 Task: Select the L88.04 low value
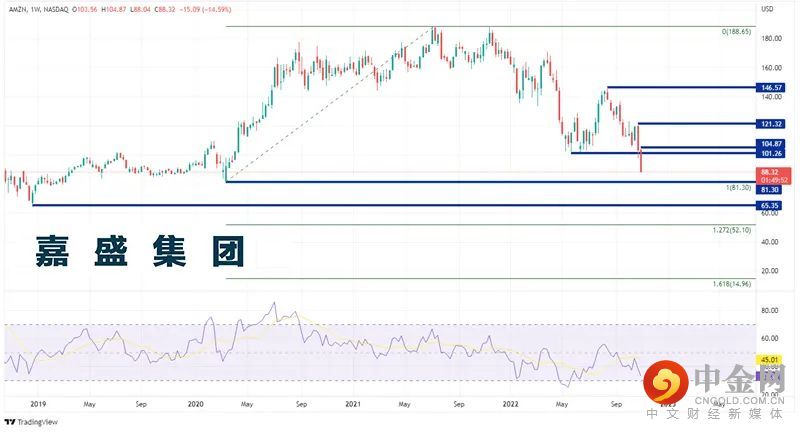click(140, 10)
